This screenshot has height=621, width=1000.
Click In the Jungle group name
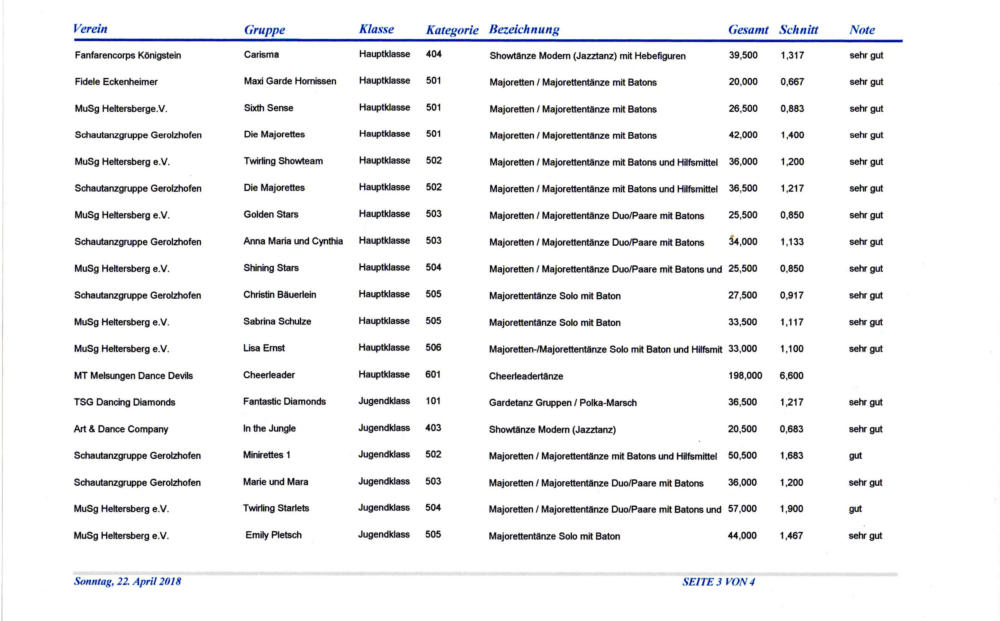[x=269, y=428]
